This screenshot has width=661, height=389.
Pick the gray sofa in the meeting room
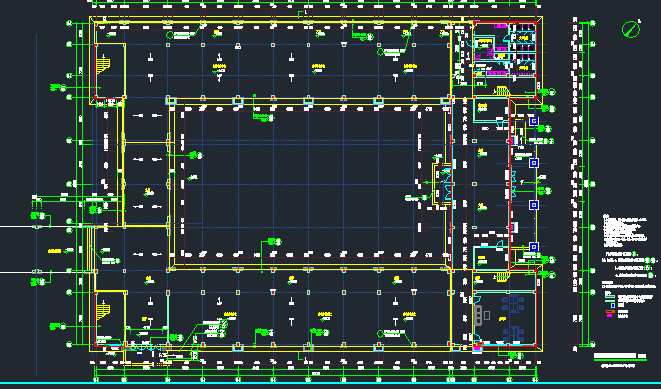click(478, 315)
